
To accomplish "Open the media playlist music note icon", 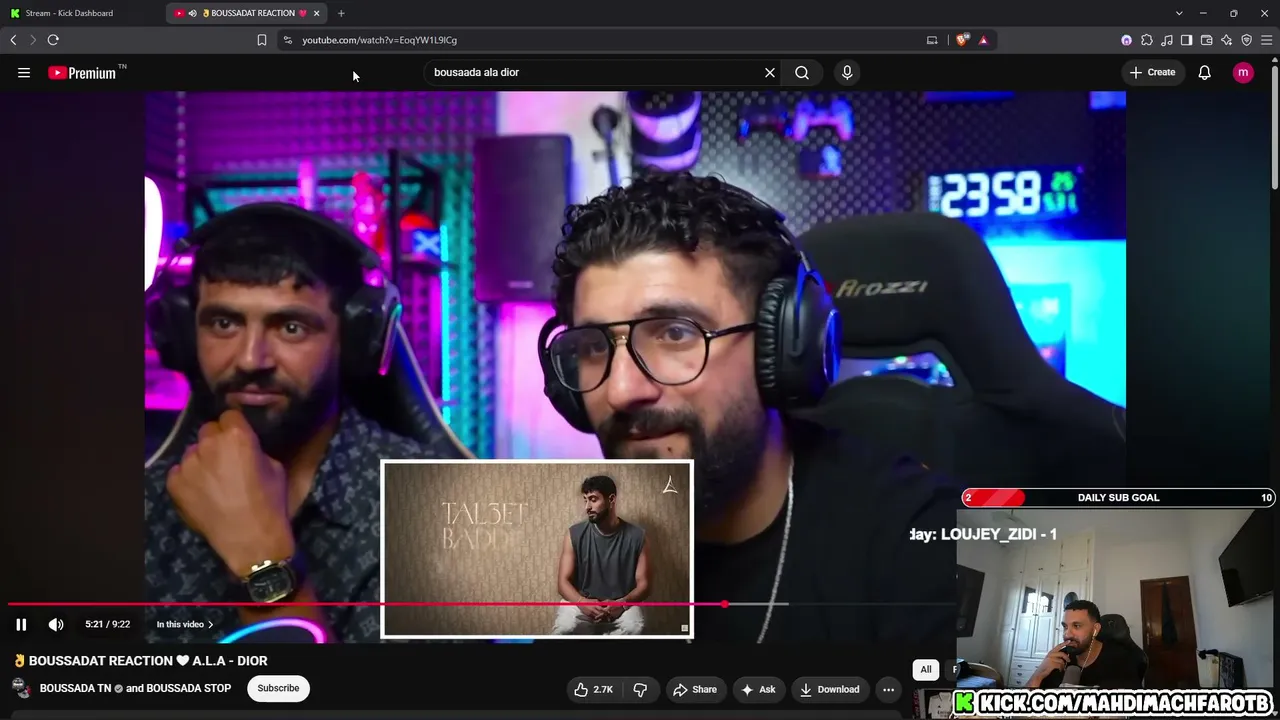I will coord(1167,40).
